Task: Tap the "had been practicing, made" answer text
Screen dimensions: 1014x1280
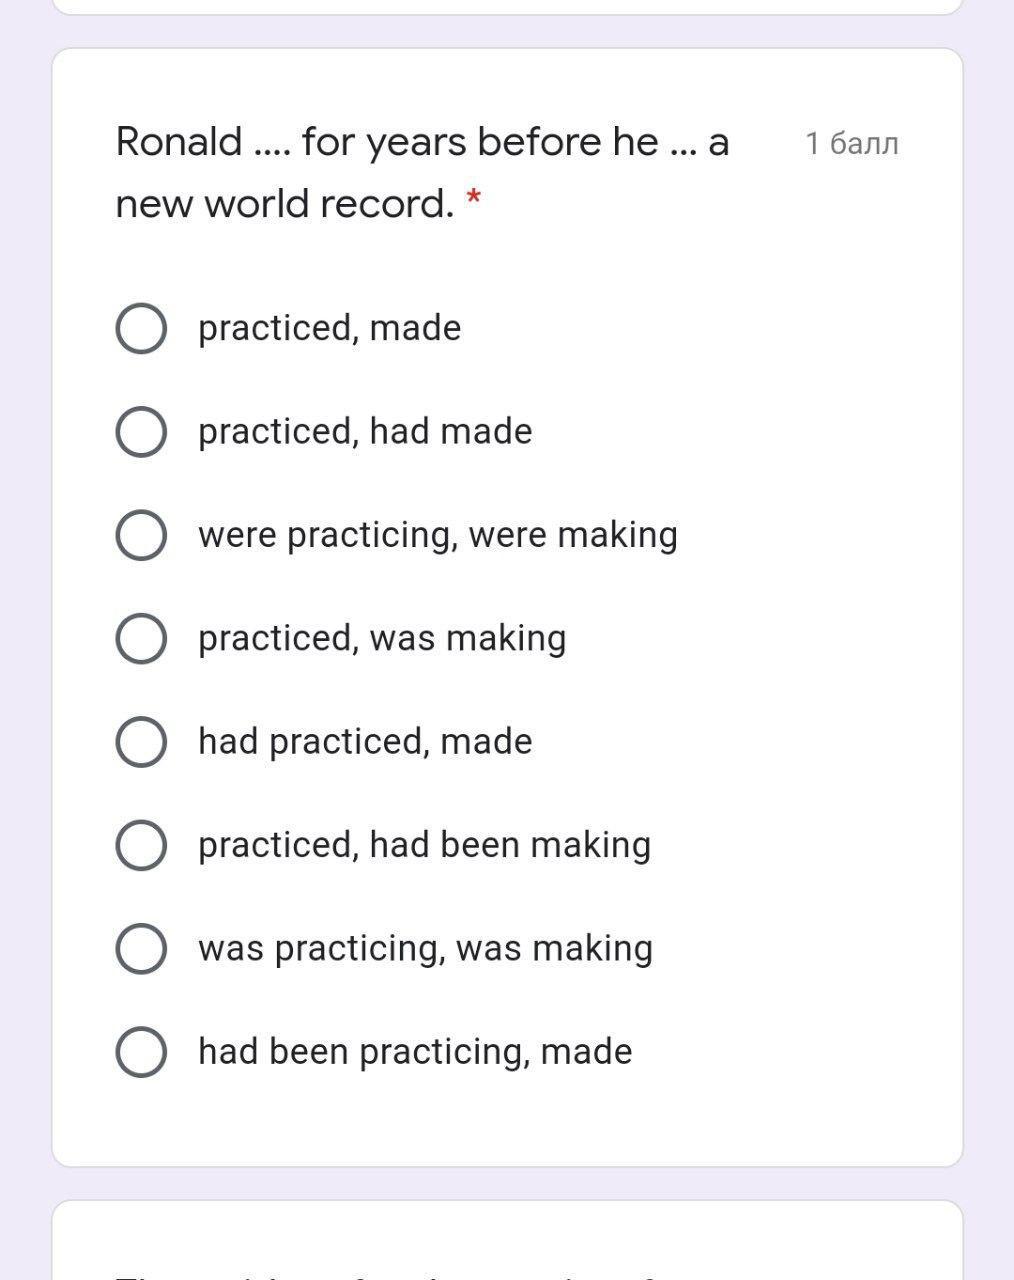Action: (x=415, y=1052)
